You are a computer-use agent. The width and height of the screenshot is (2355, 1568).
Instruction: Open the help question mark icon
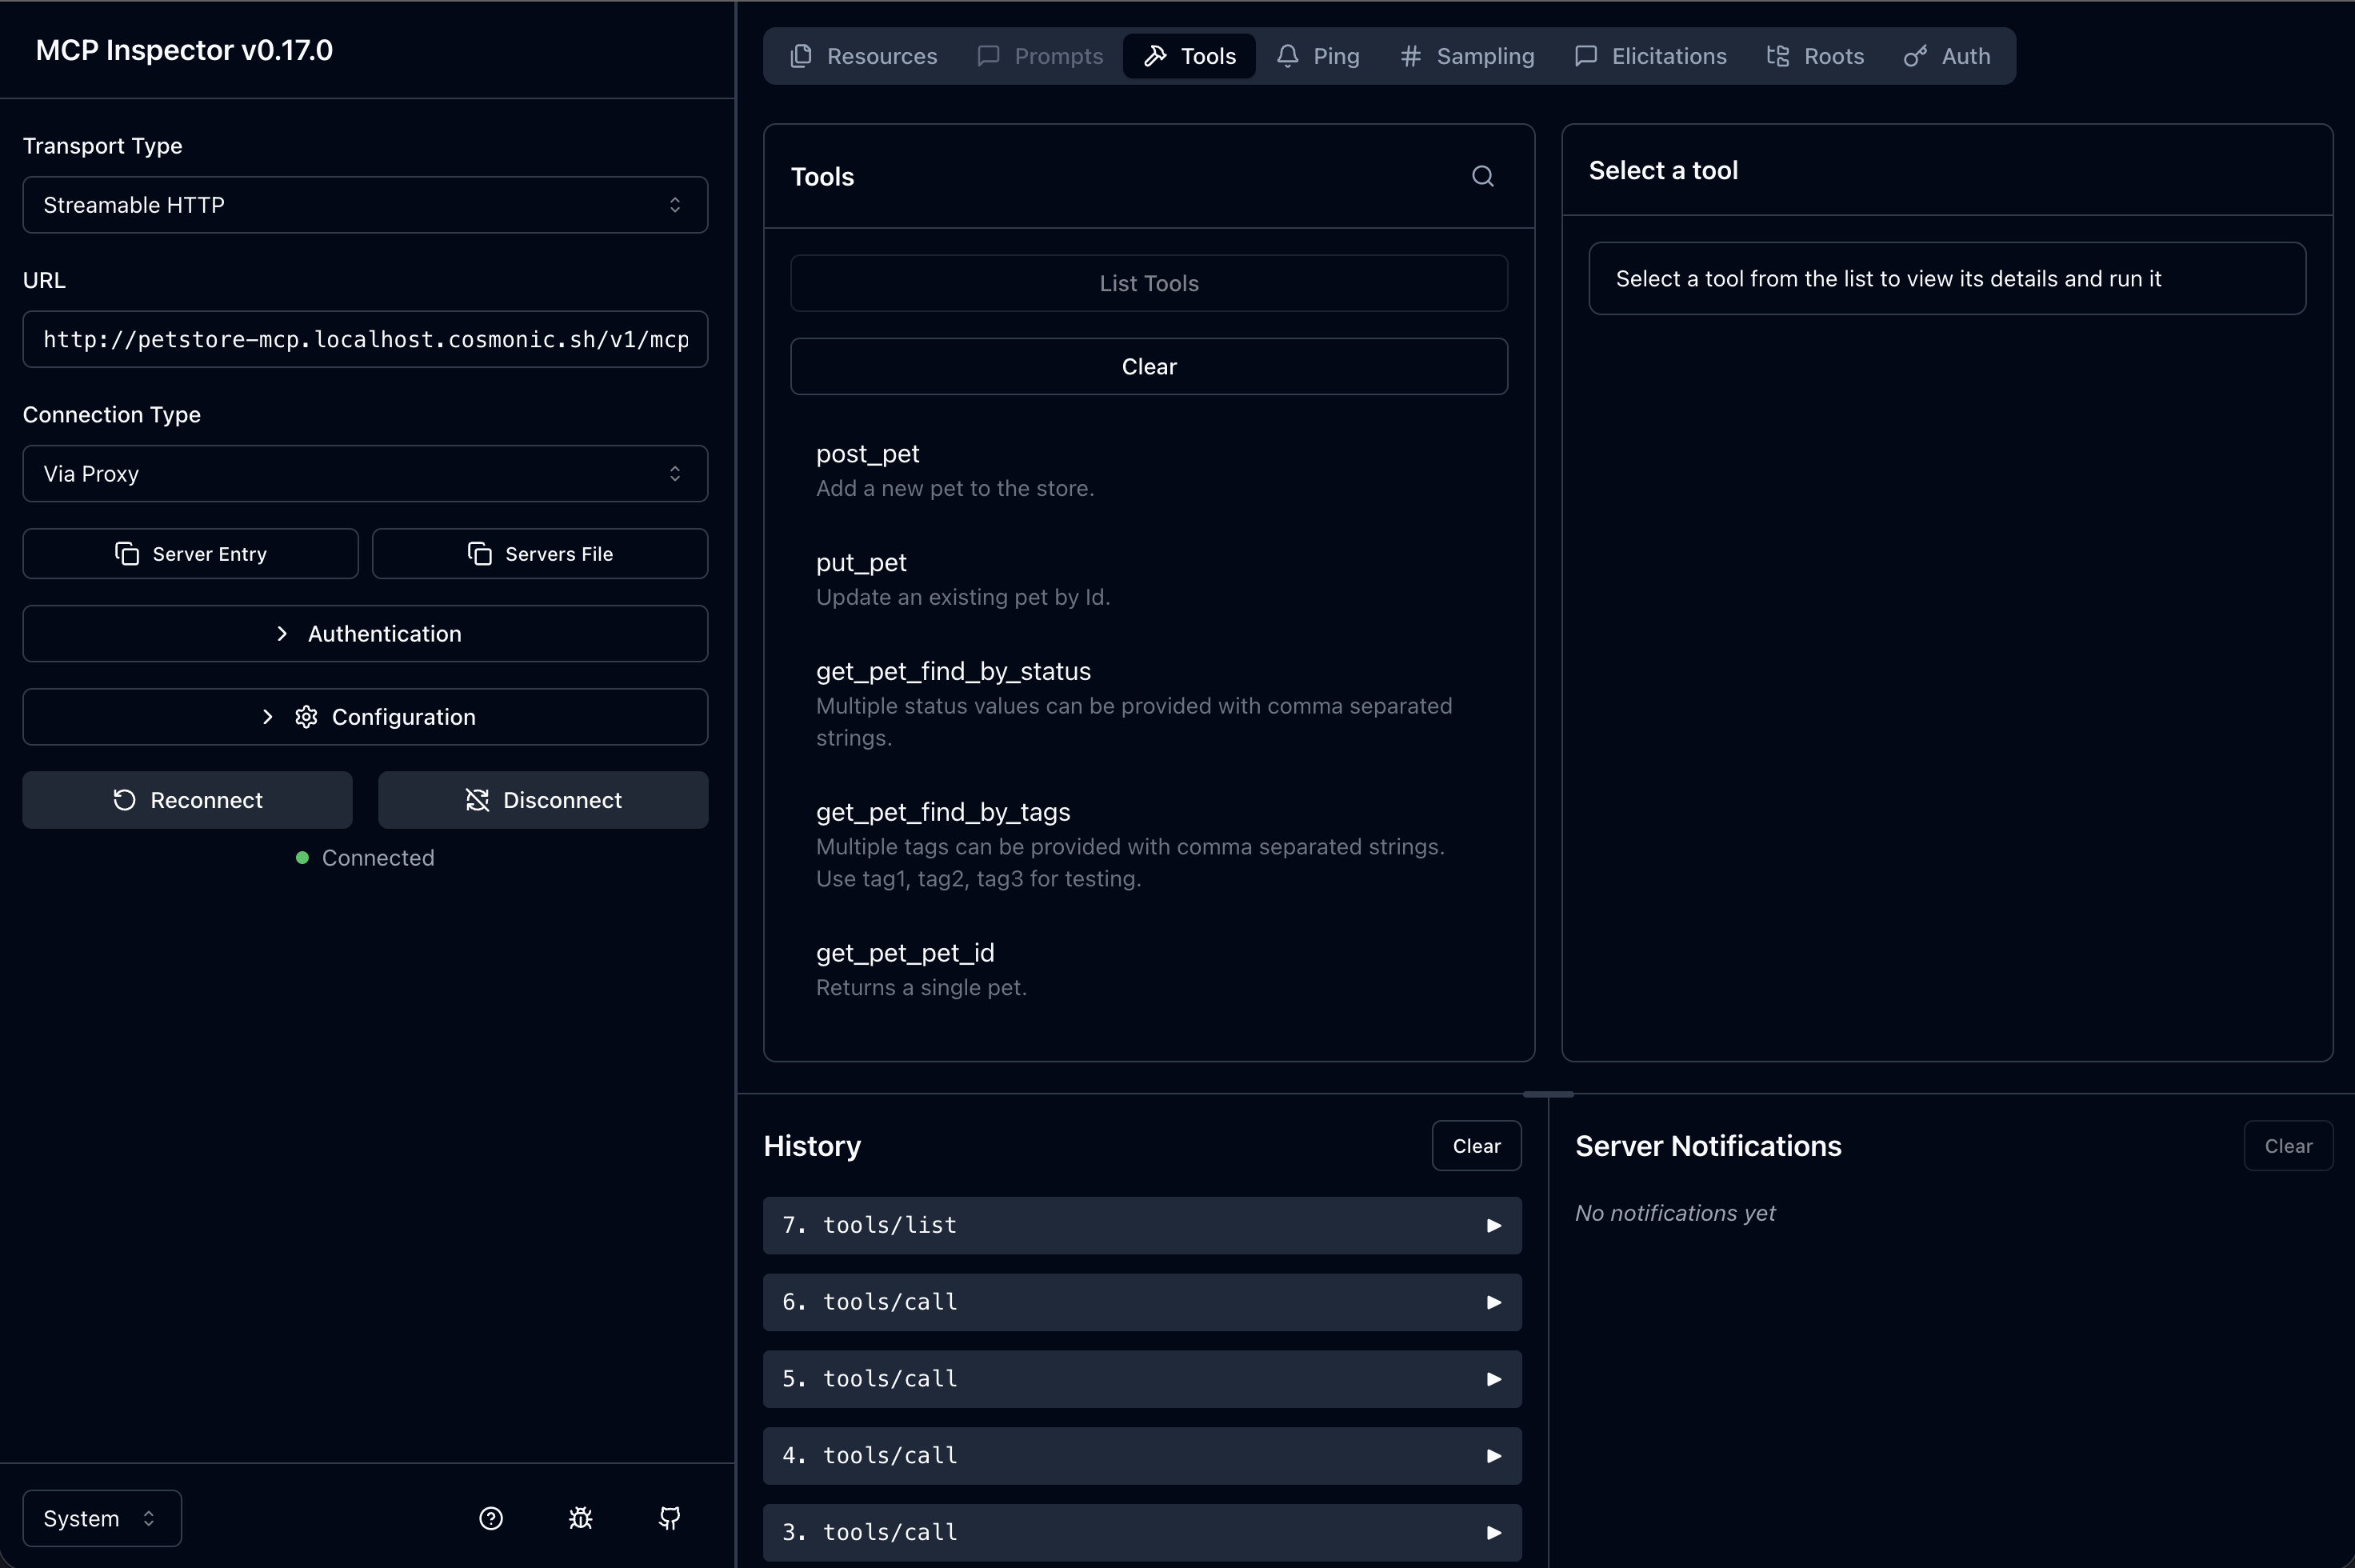[x=491, y=1518]
